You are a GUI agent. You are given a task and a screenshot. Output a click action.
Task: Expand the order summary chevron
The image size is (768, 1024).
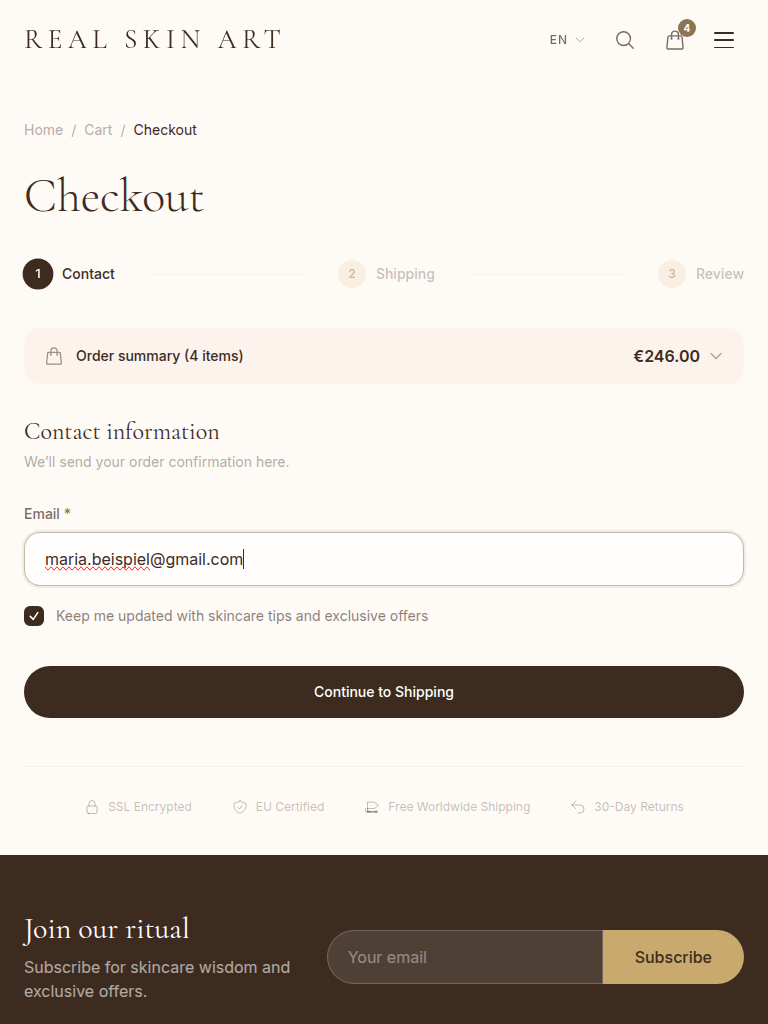coord(716,356)
